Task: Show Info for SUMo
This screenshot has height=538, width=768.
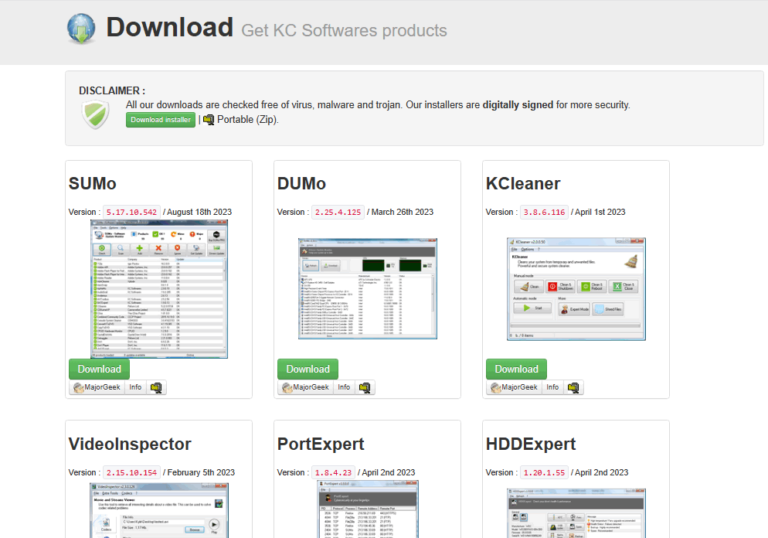Action: 135,387
